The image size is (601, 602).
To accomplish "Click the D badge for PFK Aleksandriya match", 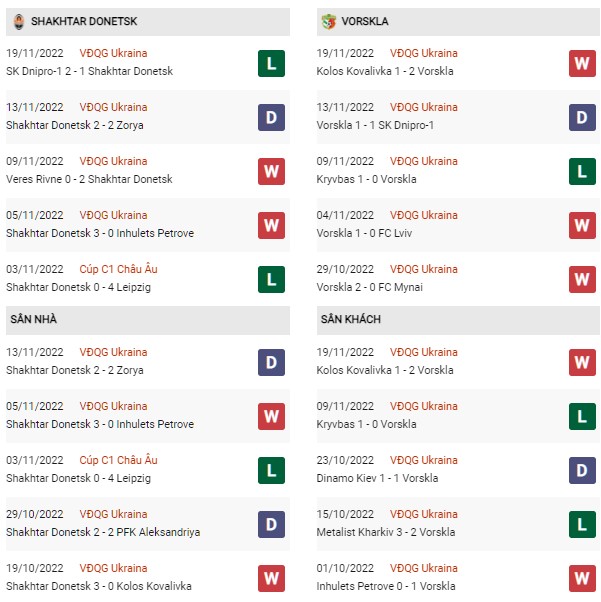I will [271, 524].
